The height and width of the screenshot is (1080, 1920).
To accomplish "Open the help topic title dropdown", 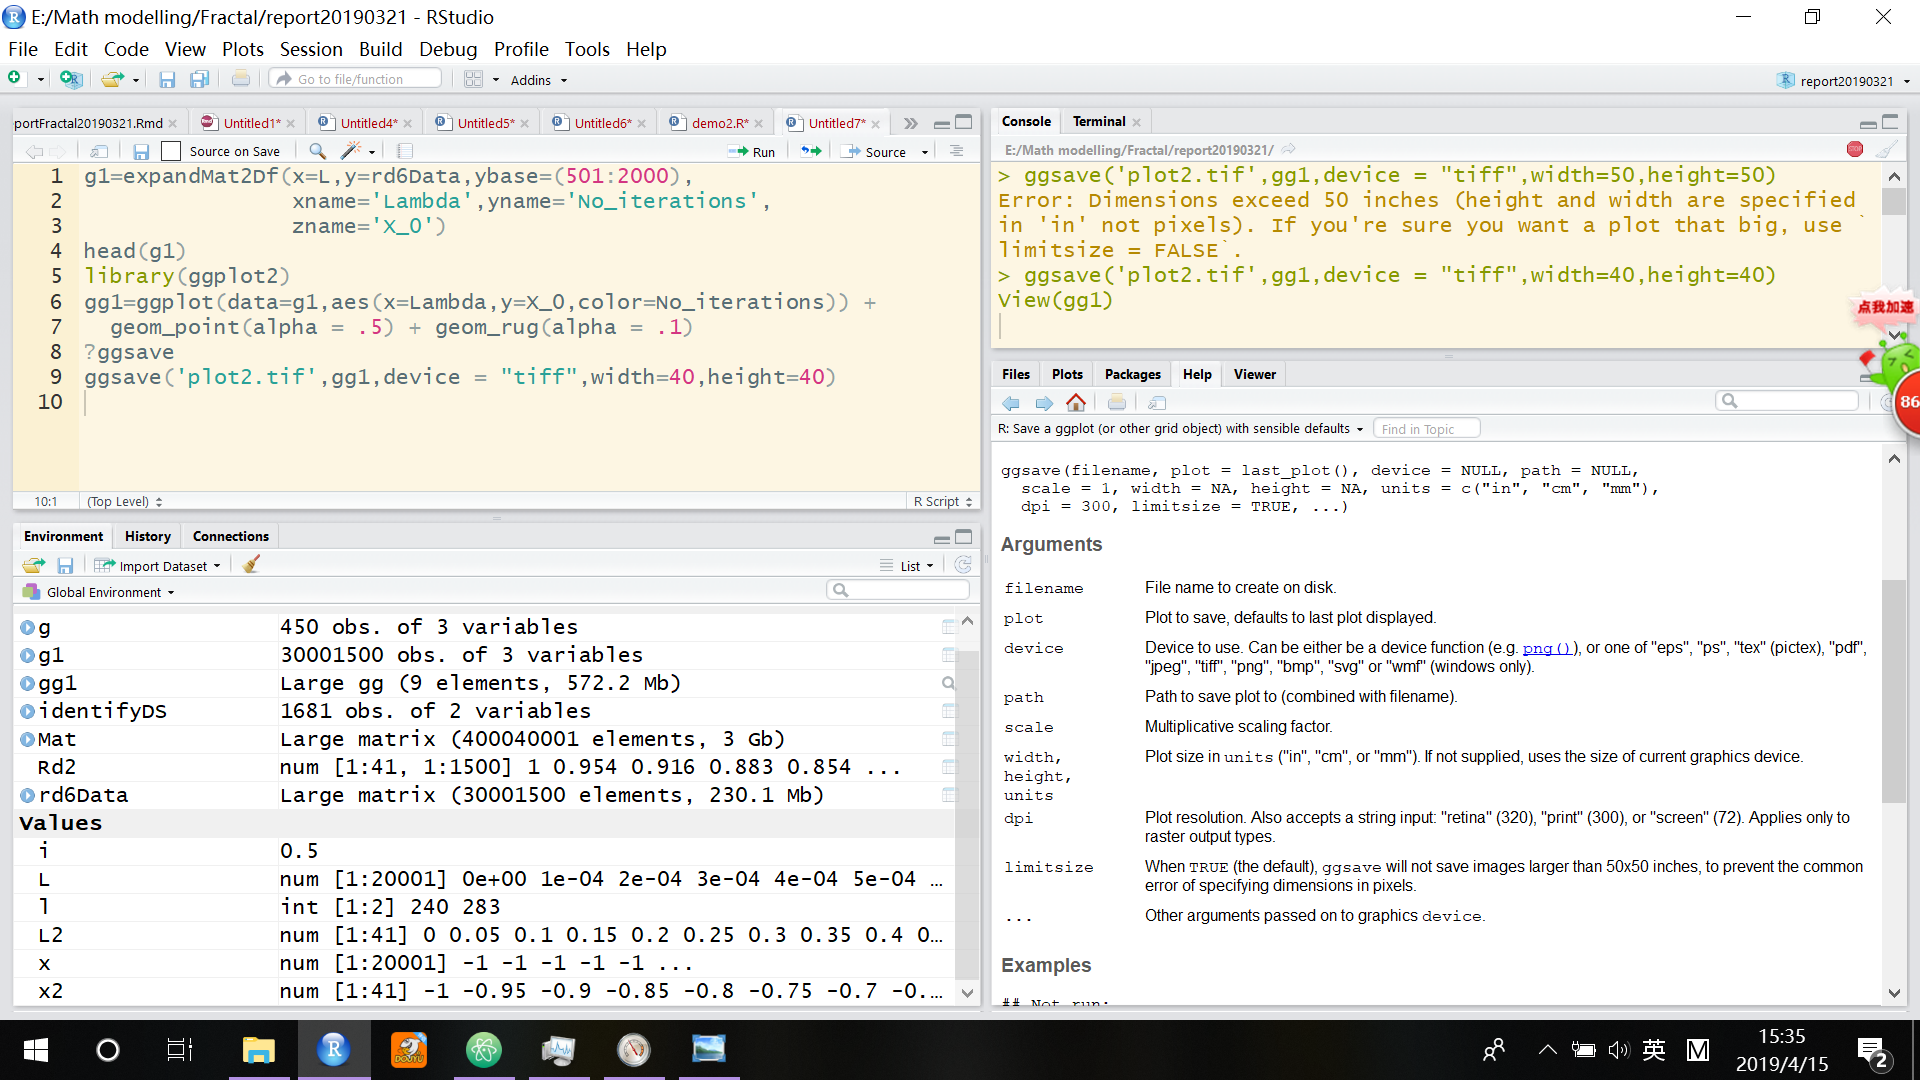I will click(1181, 428).
